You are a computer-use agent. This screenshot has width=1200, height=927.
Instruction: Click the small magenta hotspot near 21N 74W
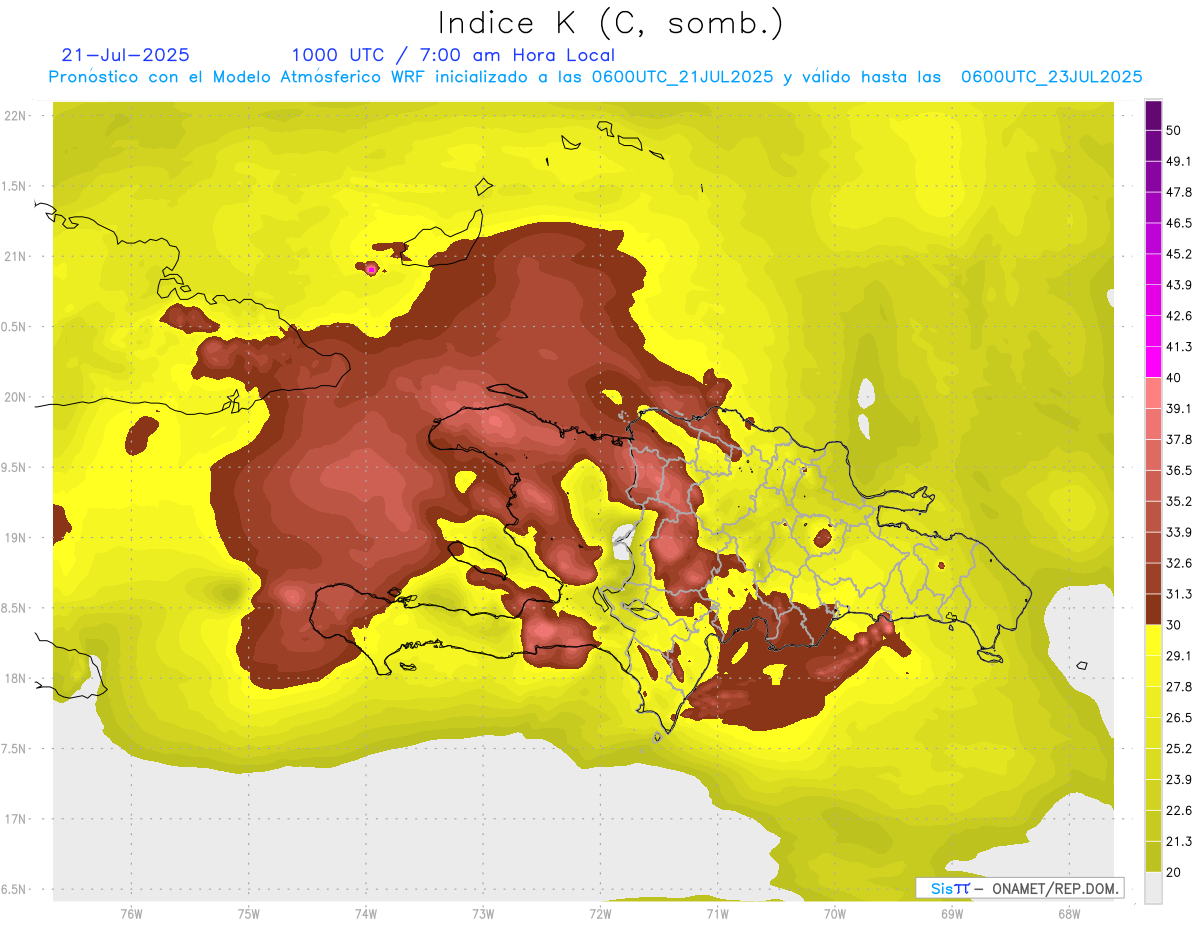coord(371,269)
